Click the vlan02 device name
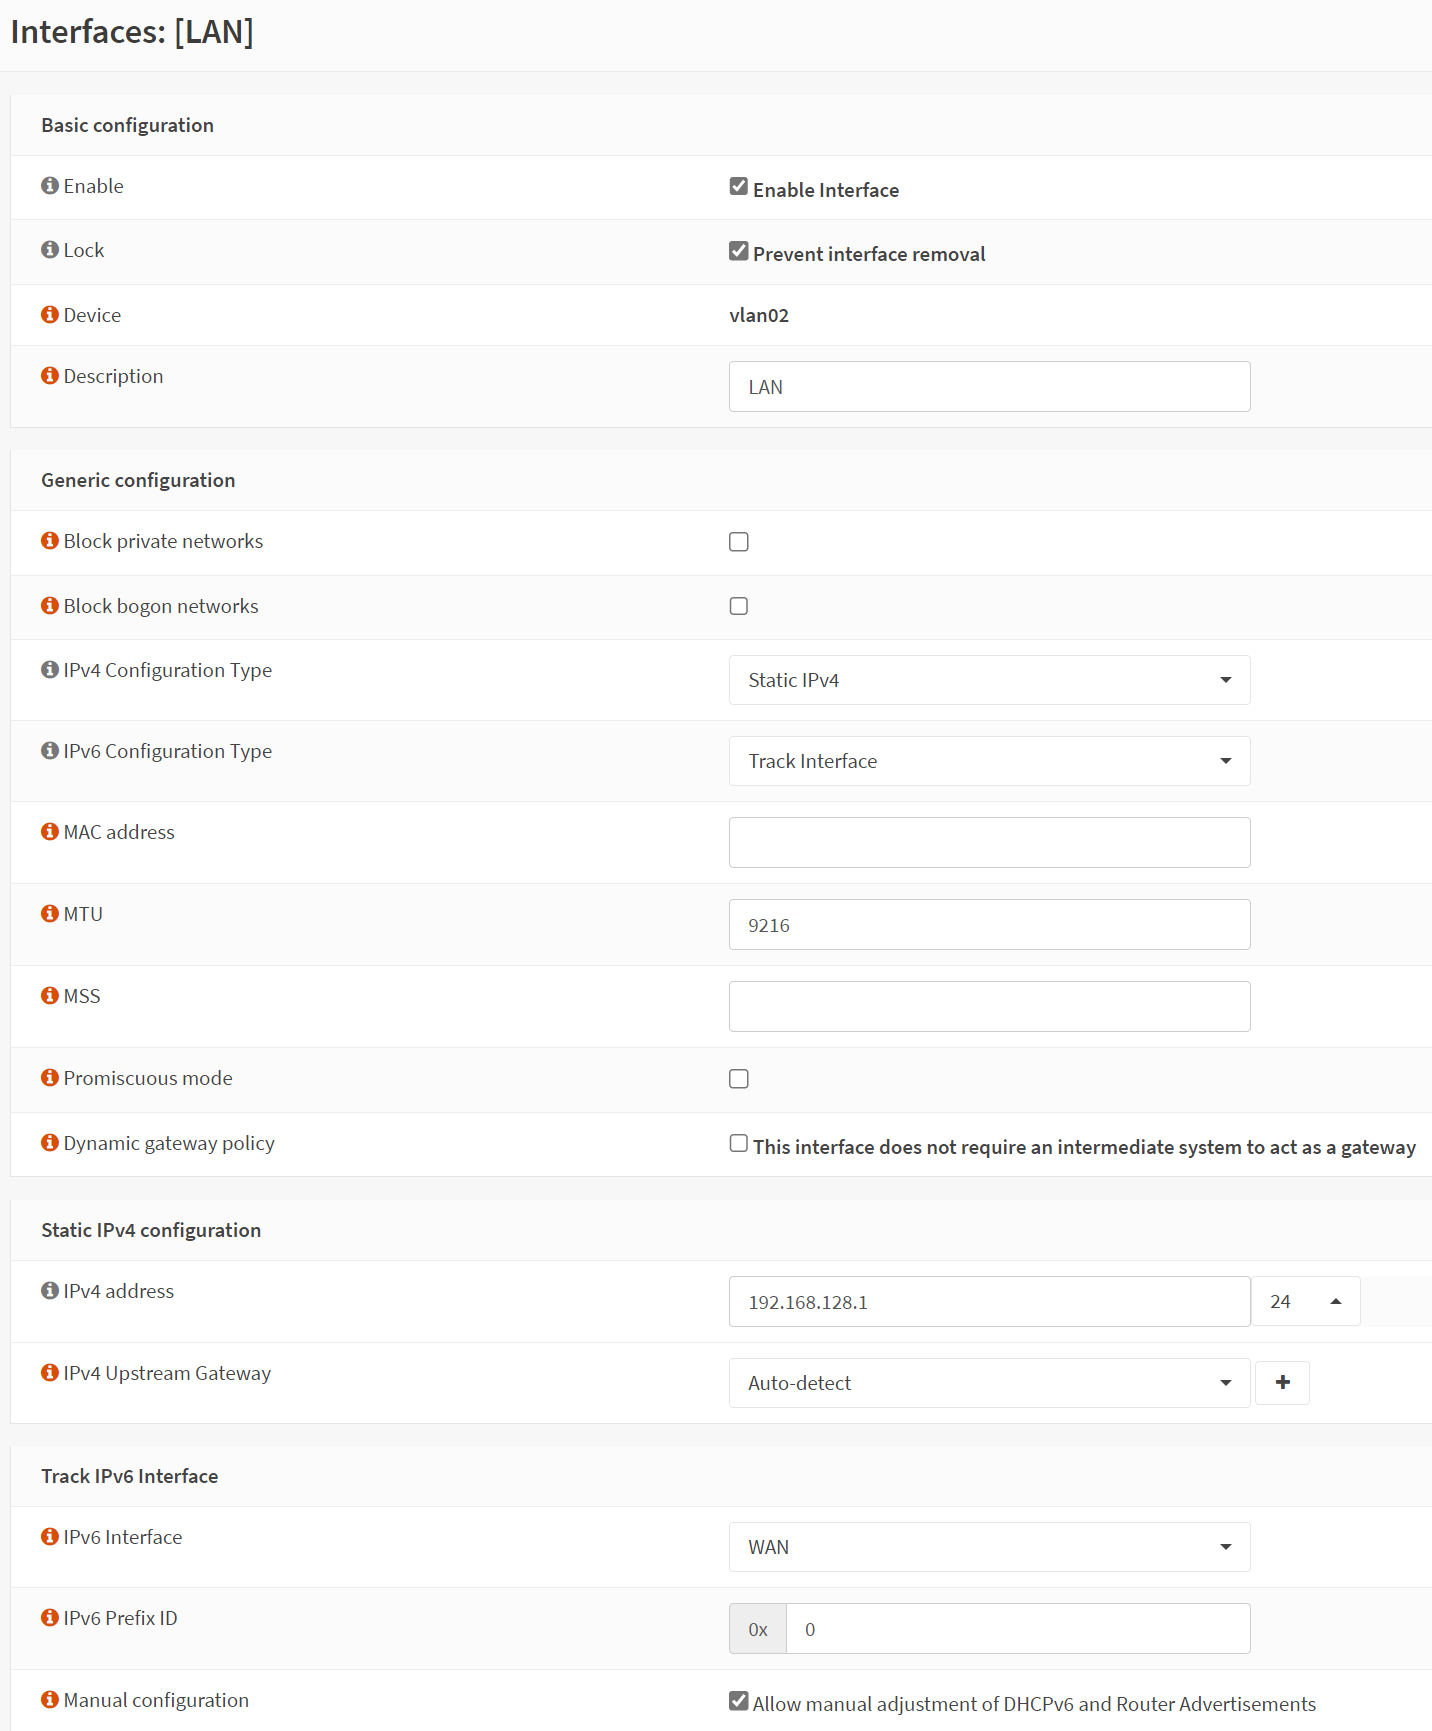 click(759, 315)
